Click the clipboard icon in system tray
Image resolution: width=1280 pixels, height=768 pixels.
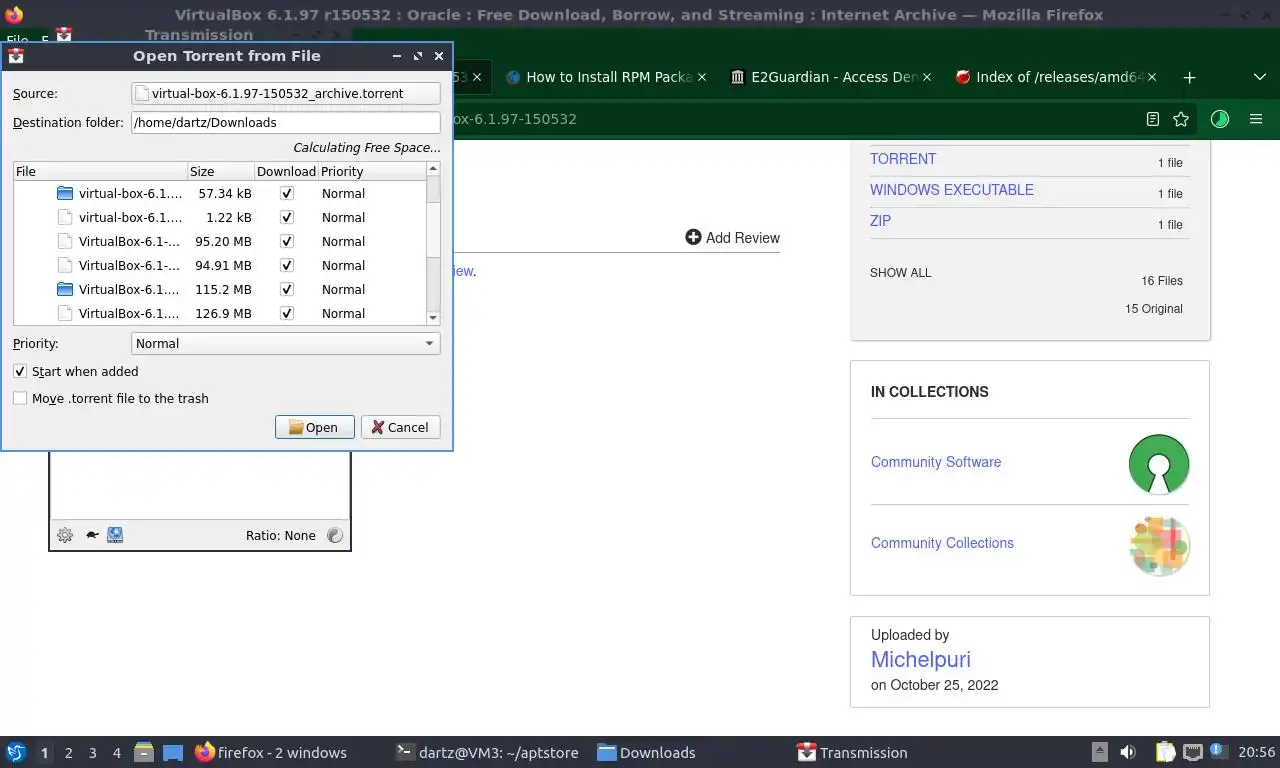click(x=1165, y=752)
